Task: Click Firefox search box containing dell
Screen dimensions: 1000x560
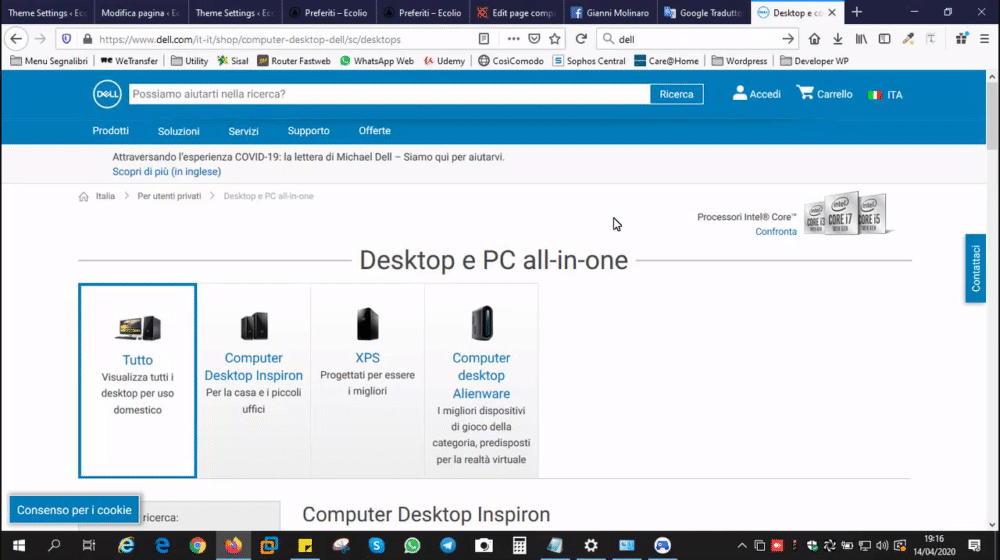Action: pyautogui.click(x=695, y=39)
